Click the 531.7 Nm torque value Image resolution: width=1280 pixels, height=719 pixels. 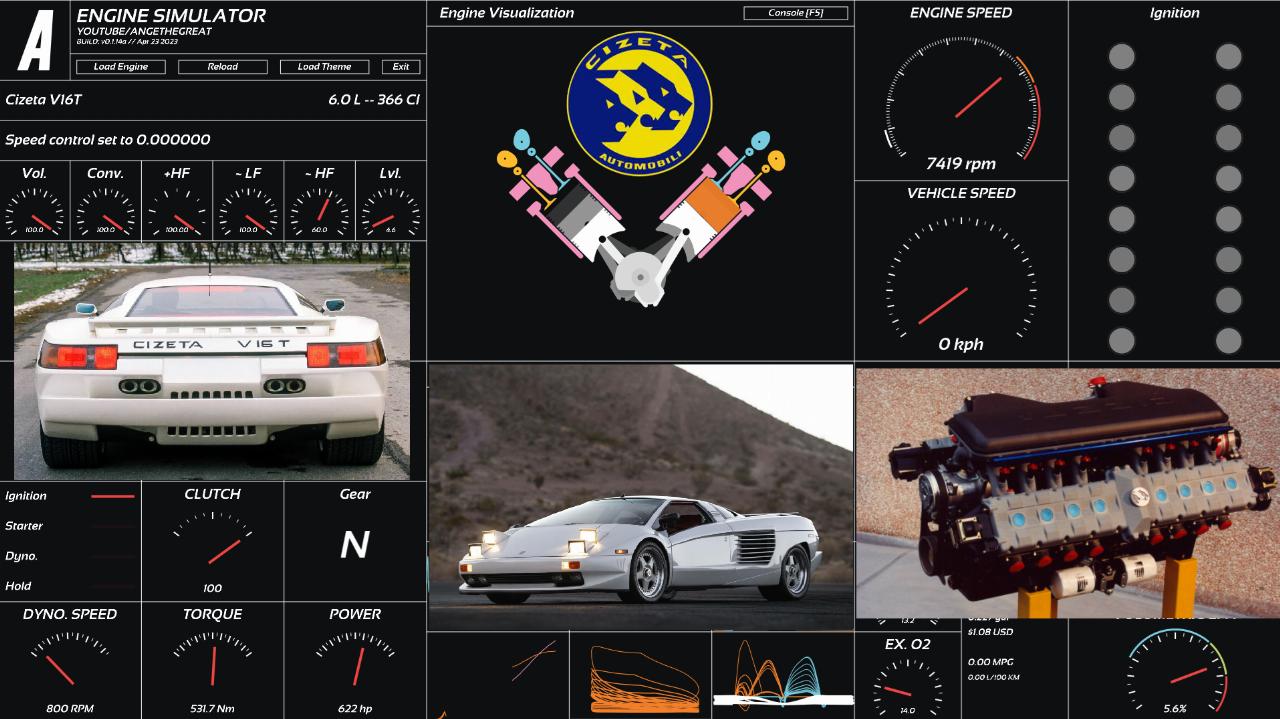[x=212, y=709]
